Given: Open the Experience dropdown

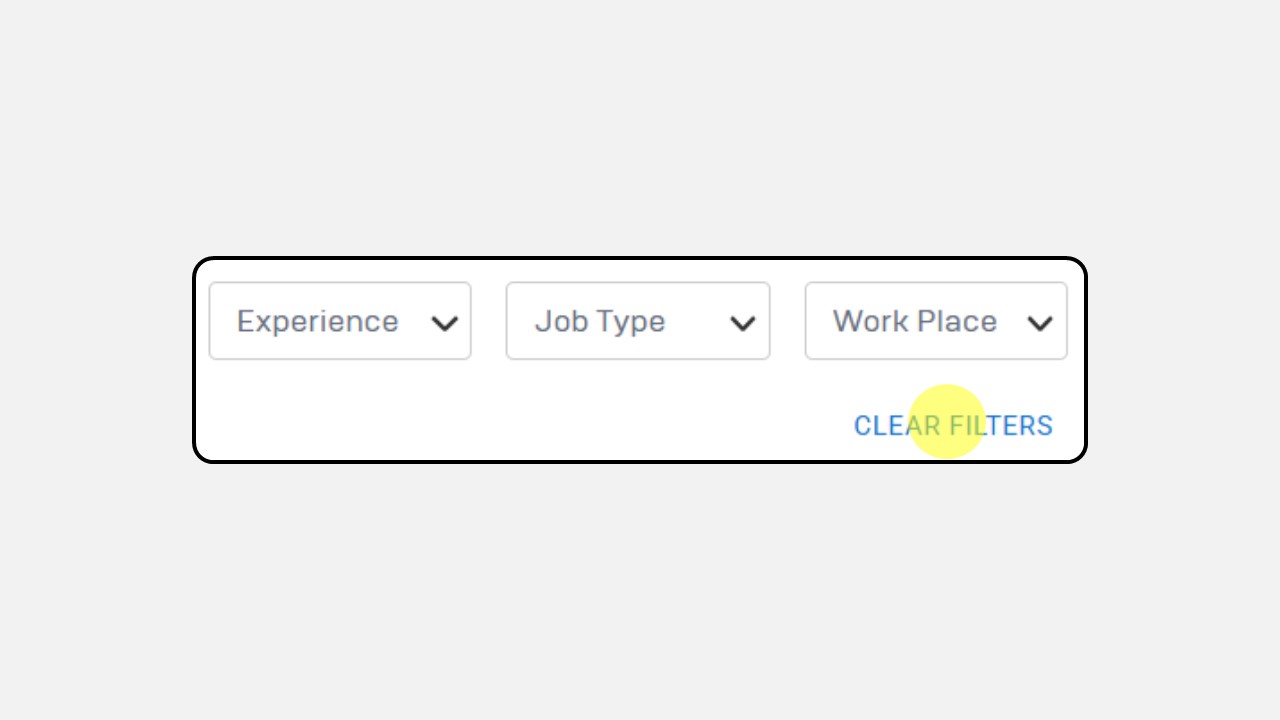Looking at the screenshot, I should [340, 321].
